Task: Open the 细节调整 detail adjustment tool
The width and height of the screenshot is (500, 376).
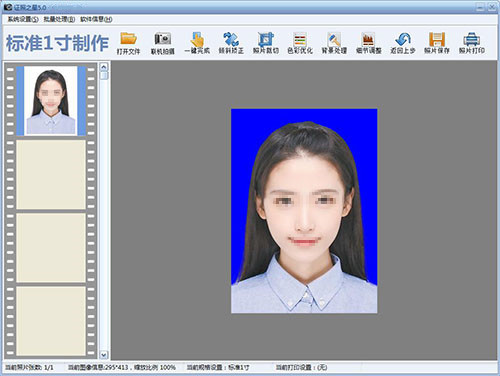Action: pos(369,43)
